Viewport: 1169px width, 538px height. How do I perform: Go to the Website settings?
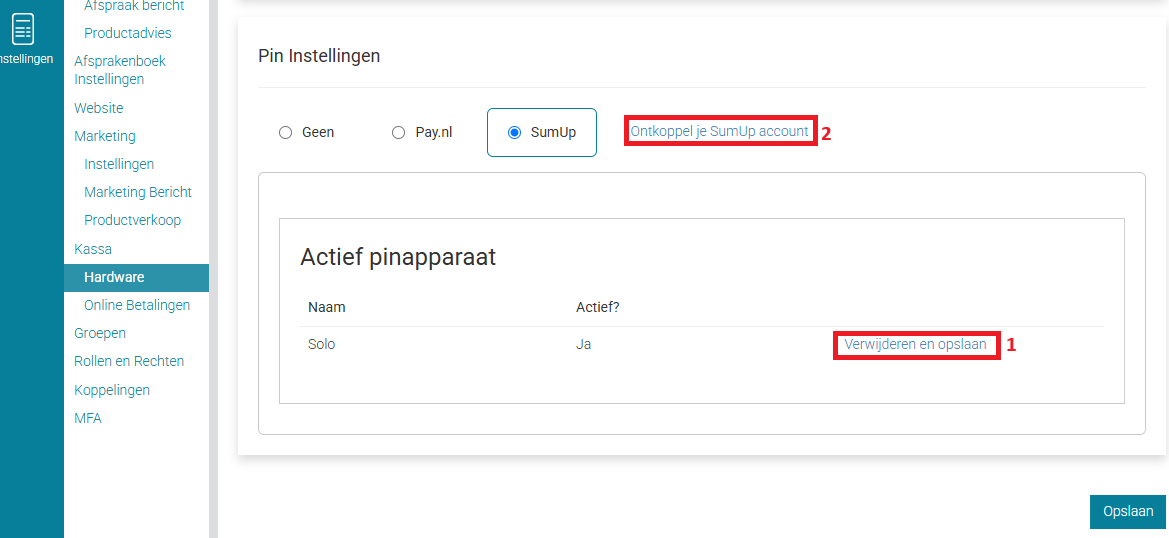pyautogui.click(x=99, y=108)
